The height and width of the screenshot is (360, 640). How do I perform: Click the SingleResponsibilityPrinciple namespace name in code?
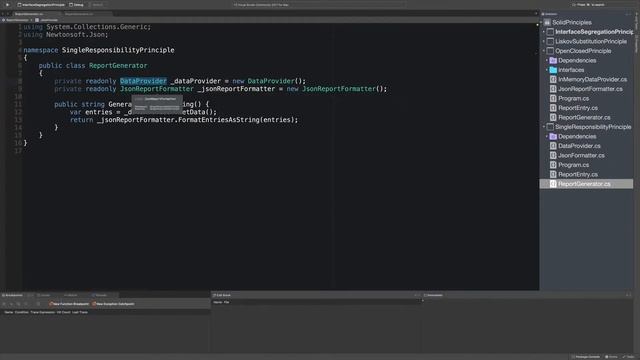118,50
